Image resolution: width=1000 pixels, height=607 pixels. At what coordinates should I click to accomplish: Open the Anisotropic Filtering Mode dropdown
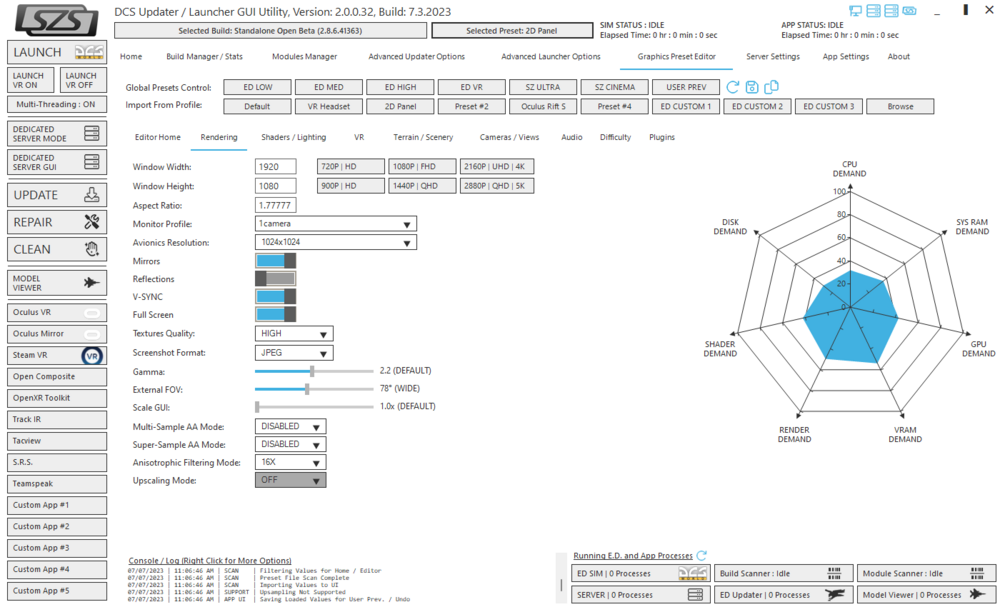coord(290,462)
